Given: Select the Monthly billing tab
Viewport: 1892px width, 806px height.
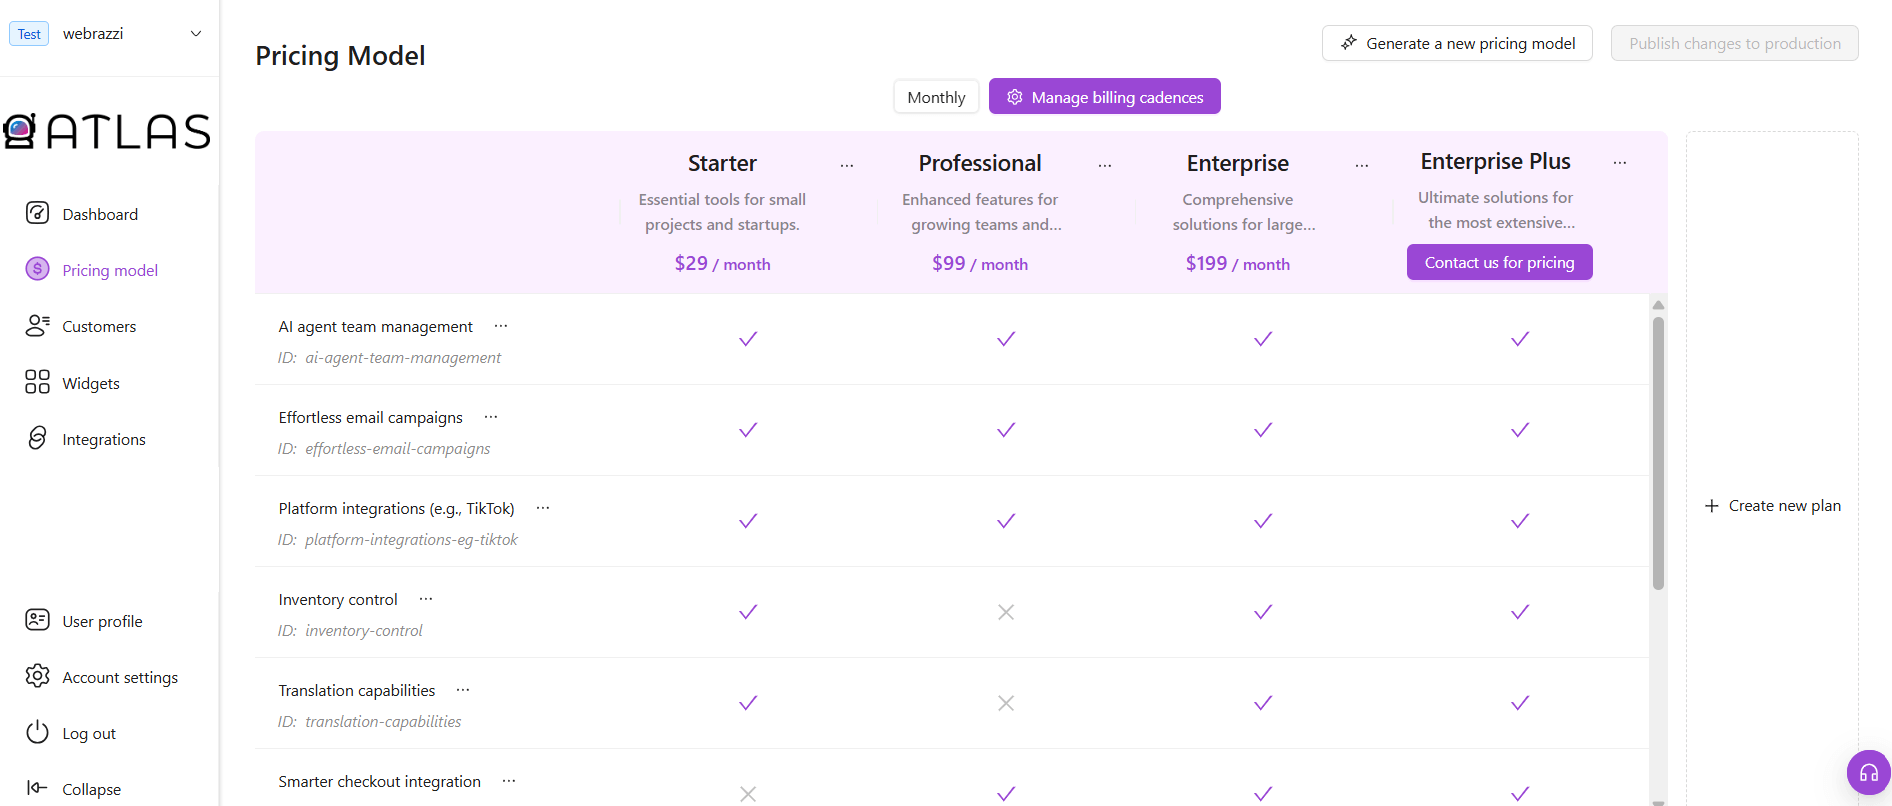Looking at the screenshot, I should tap(935, 97).
